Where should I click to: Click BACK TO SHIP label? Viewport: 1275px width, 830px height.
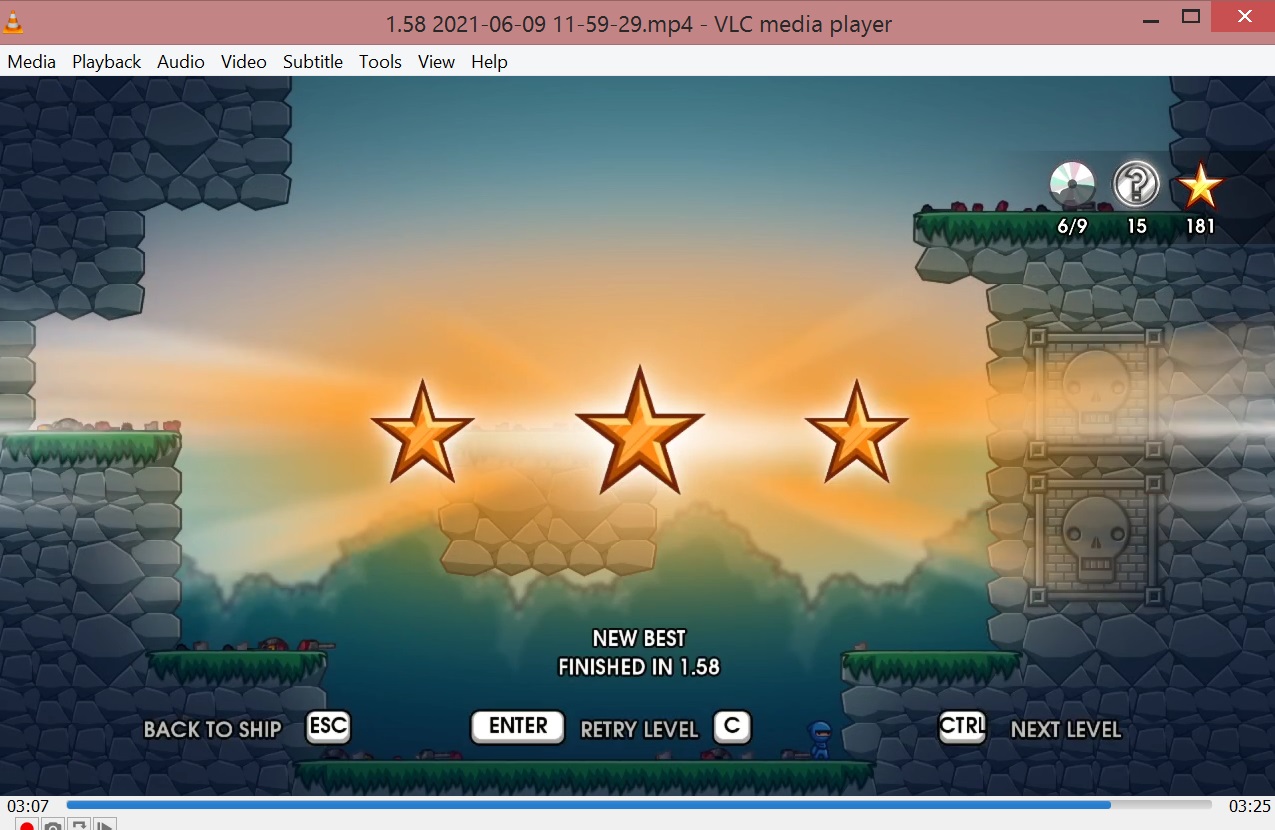213,729
